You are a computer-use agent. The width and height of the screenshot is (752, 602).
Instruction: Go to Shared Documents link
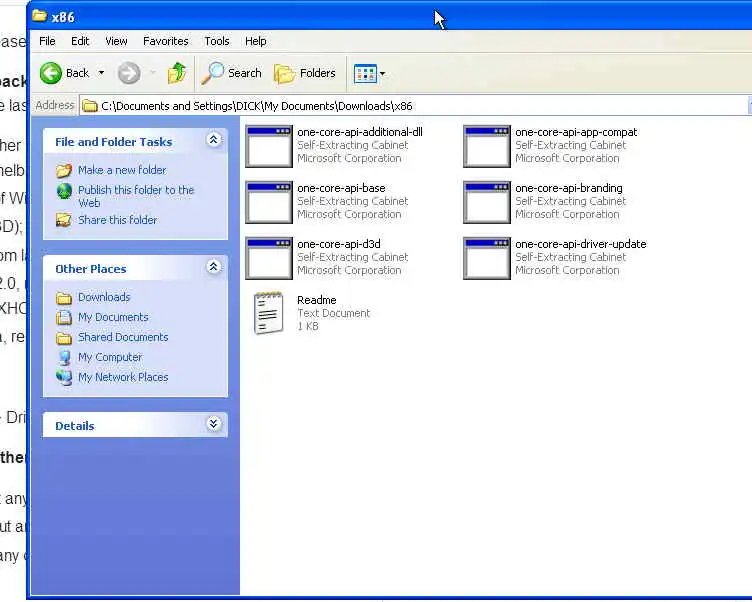pyautogui.click(x=123, y=337)
